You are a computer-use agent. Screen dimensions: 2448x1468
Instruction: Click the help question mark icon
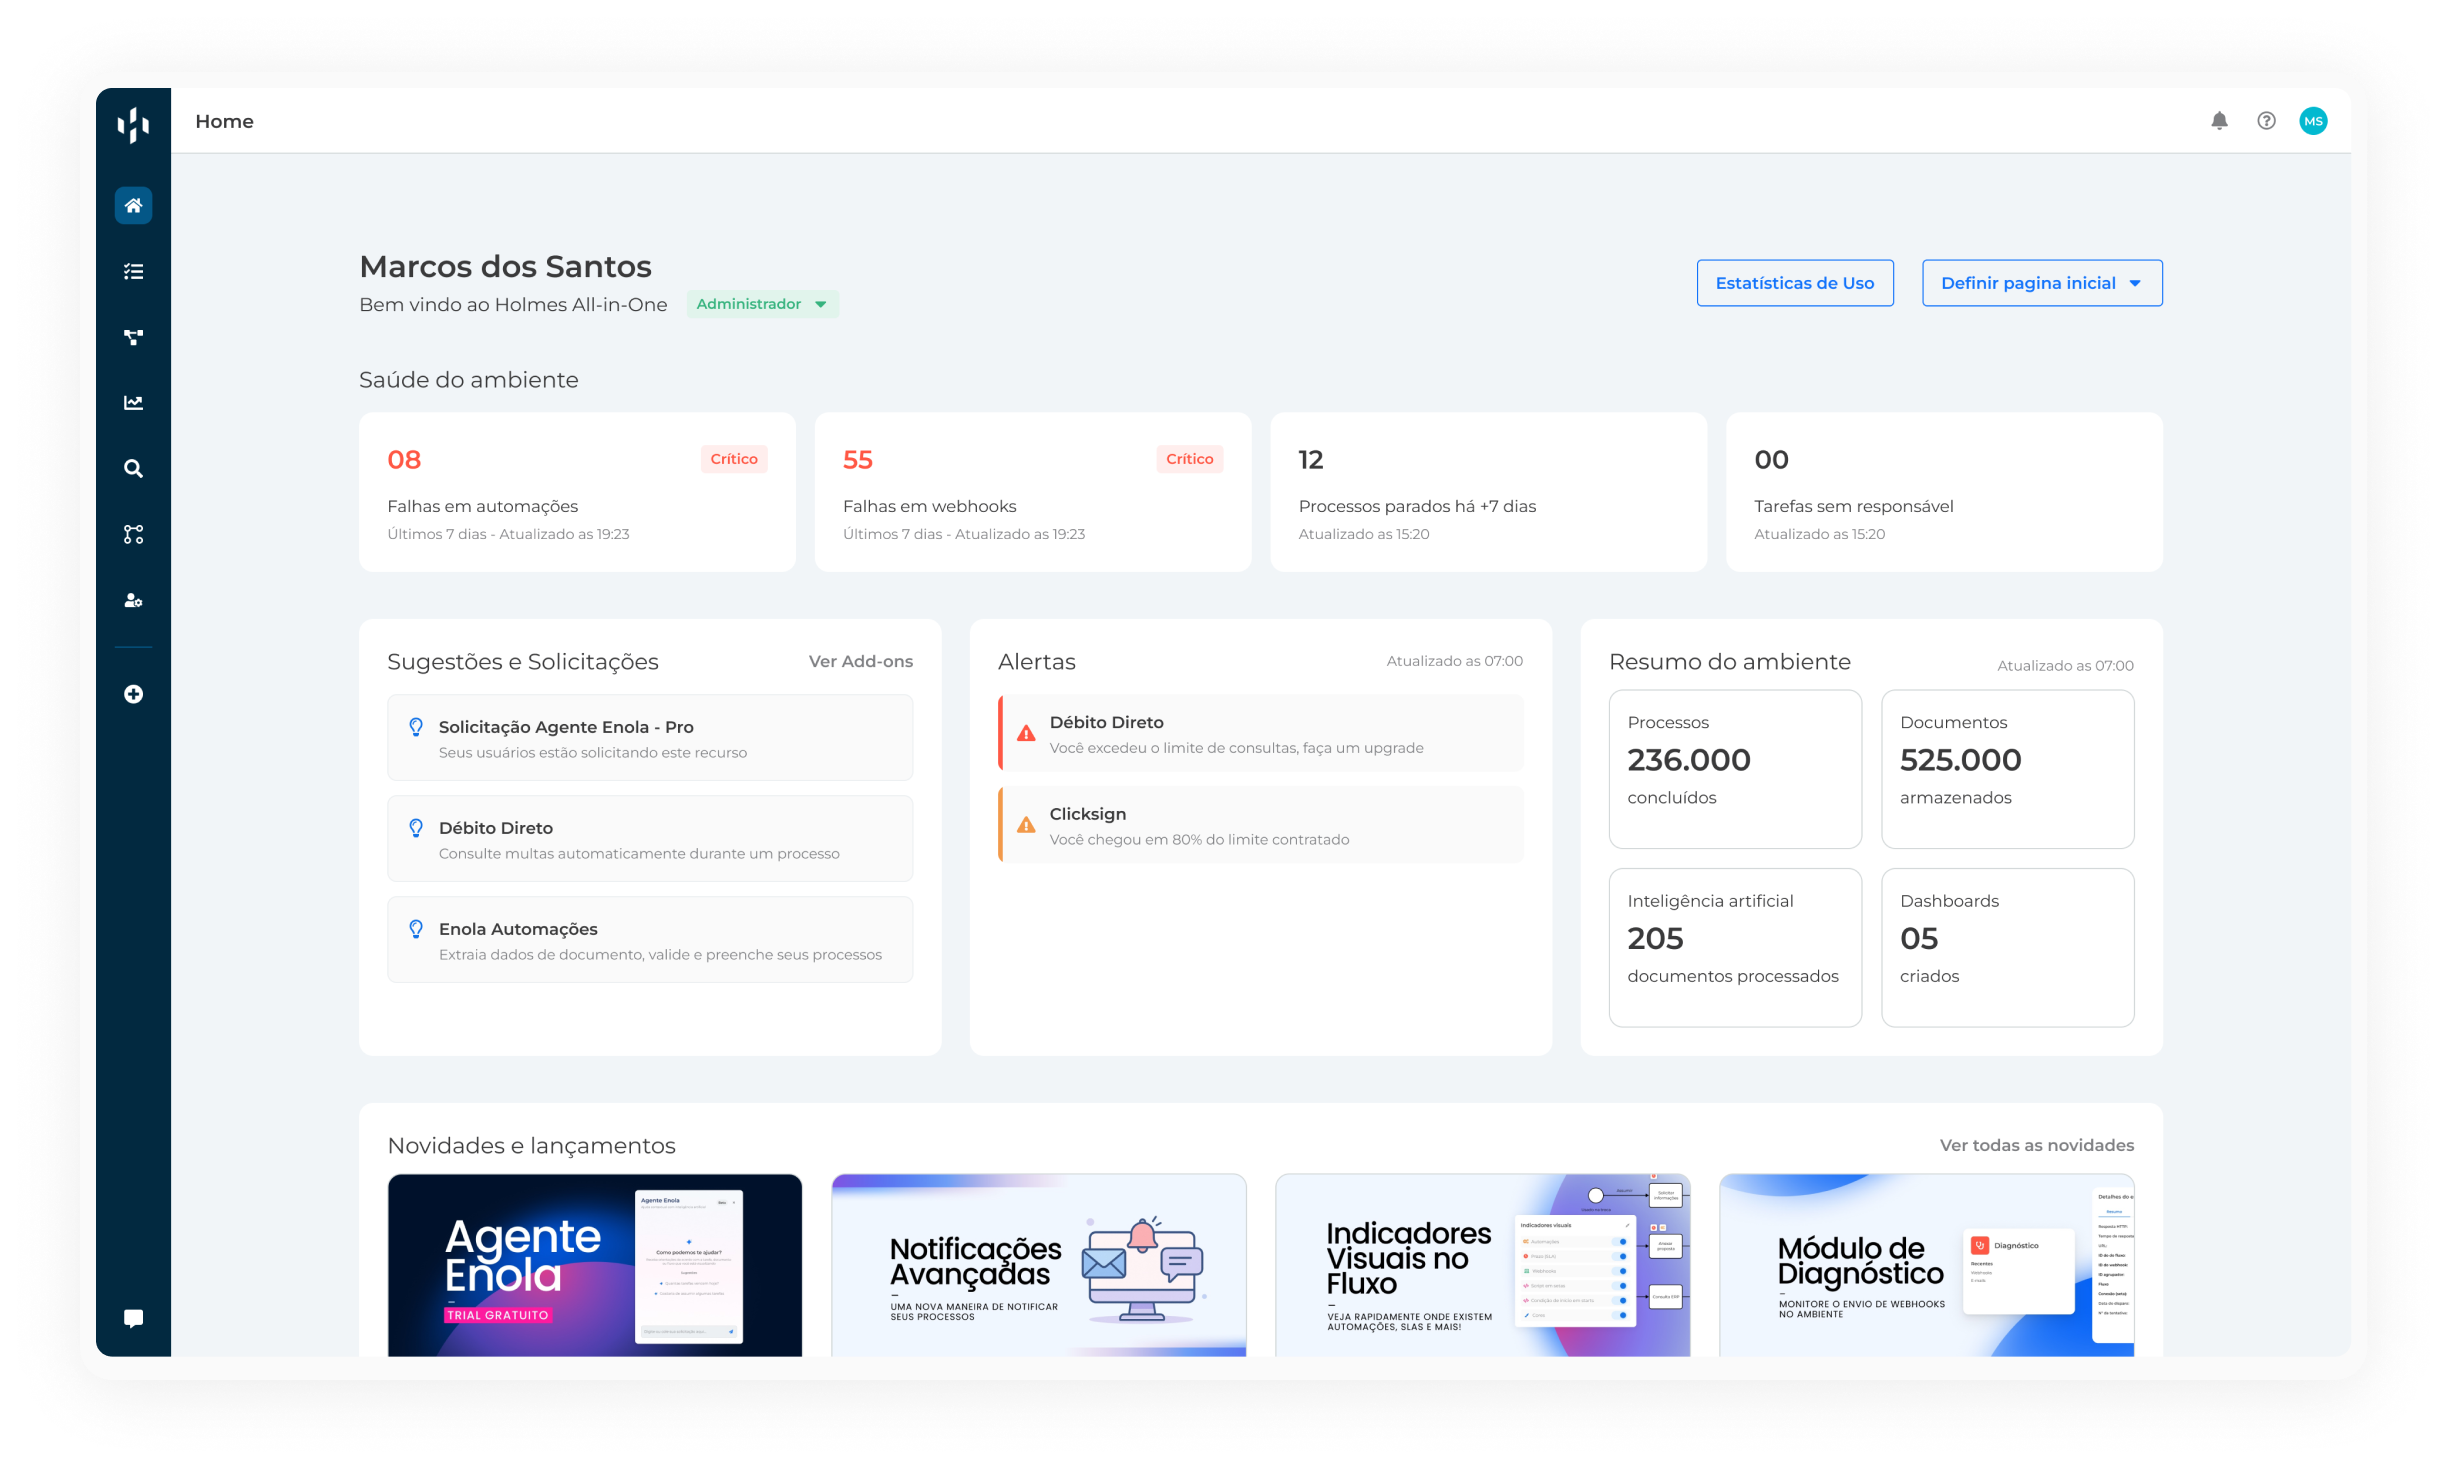pyautogui.click(x=2266, y=121)
